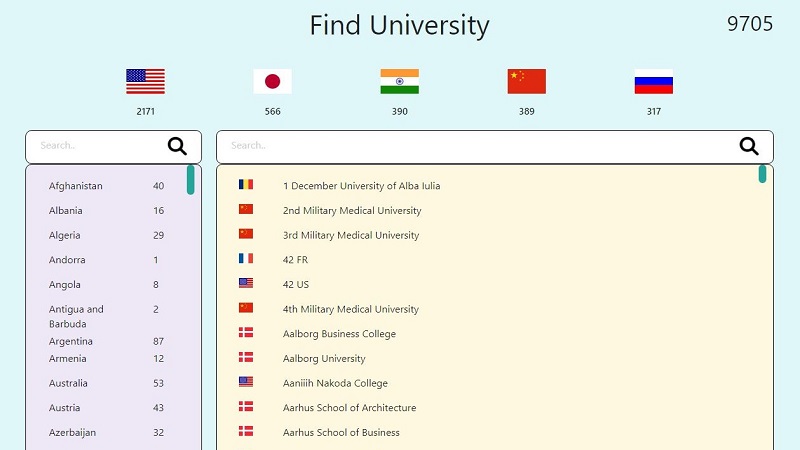Click the US flag beside 42 US
Viewport: 800px width, 450px height.
[x=246, y=283]
